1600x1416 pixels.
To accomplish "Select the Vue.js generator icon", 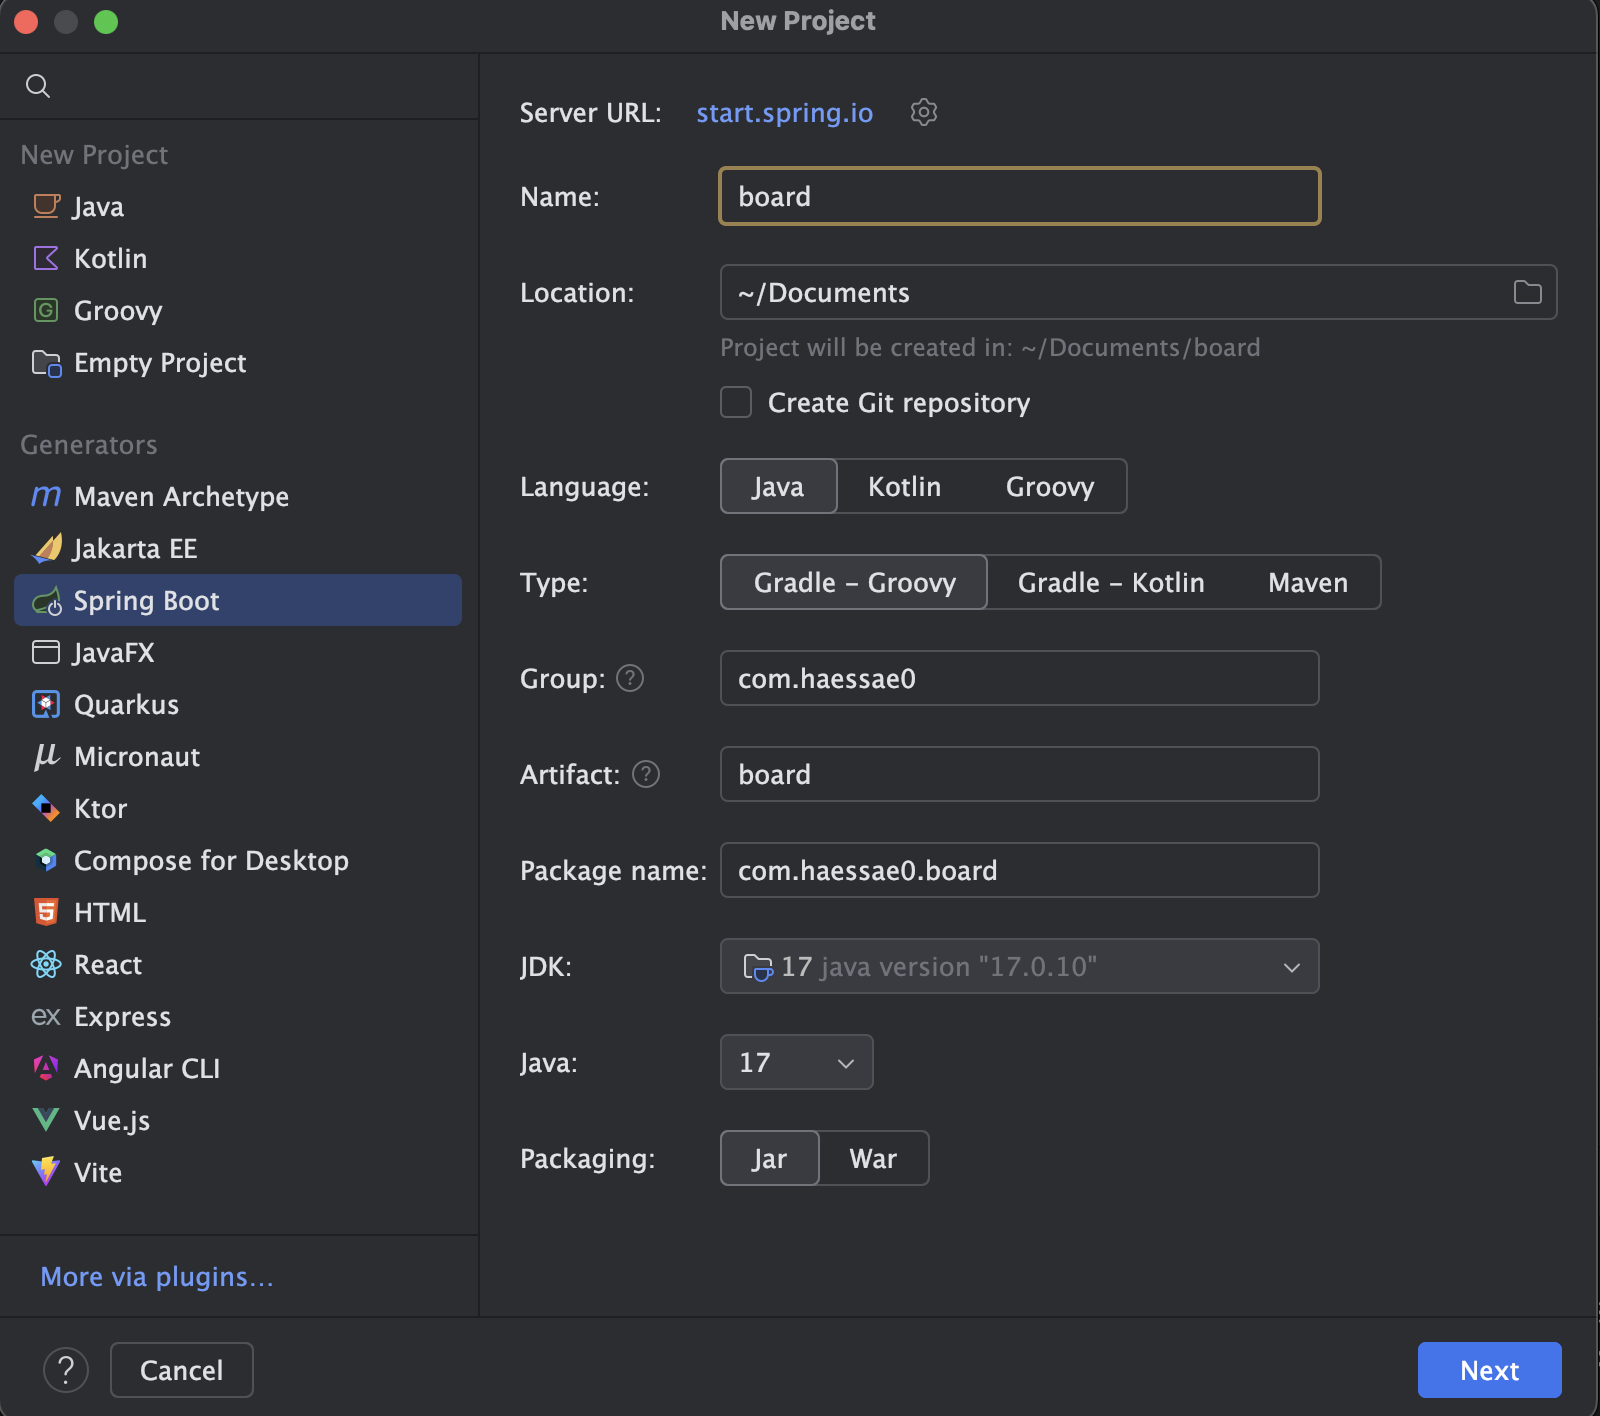I will point(46,1120).
